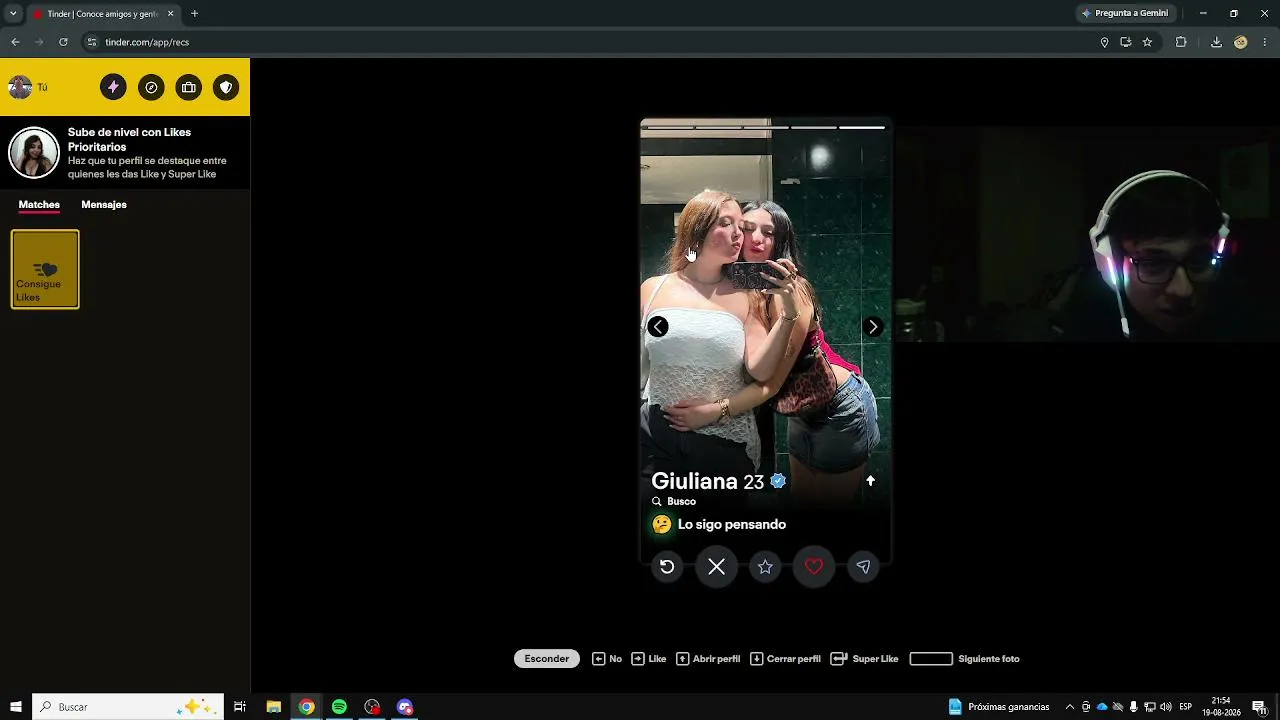Click the 'Próximas ganancias' taskbar widget
Screen dimensions: 1280x720
click(999, 707)
